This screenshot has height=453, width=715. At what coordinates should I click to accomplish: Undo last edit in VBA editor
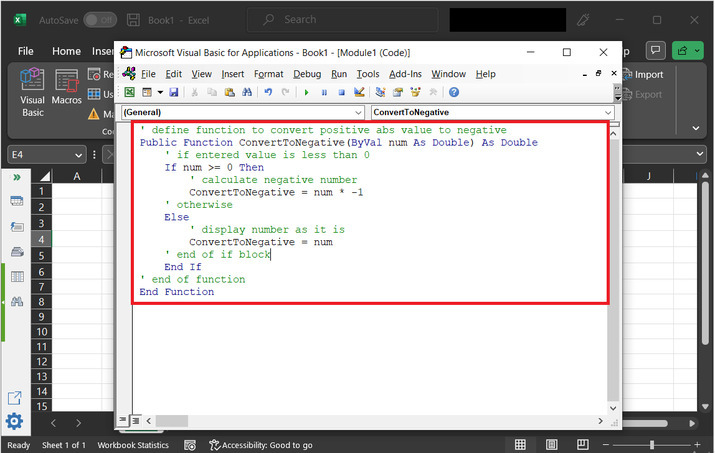tap(268, 92)
